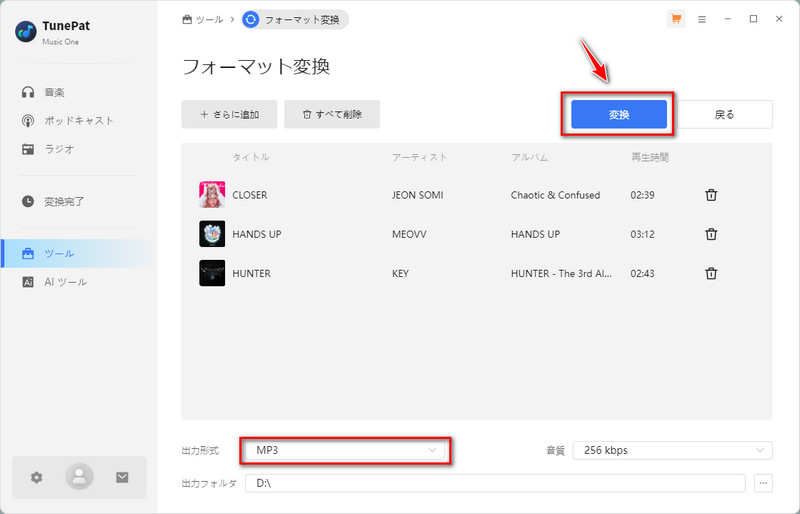The width and height of the screenshot is (800, 514).
Task: Open settings gear in sidebar
Action: [x=36, y=477]
